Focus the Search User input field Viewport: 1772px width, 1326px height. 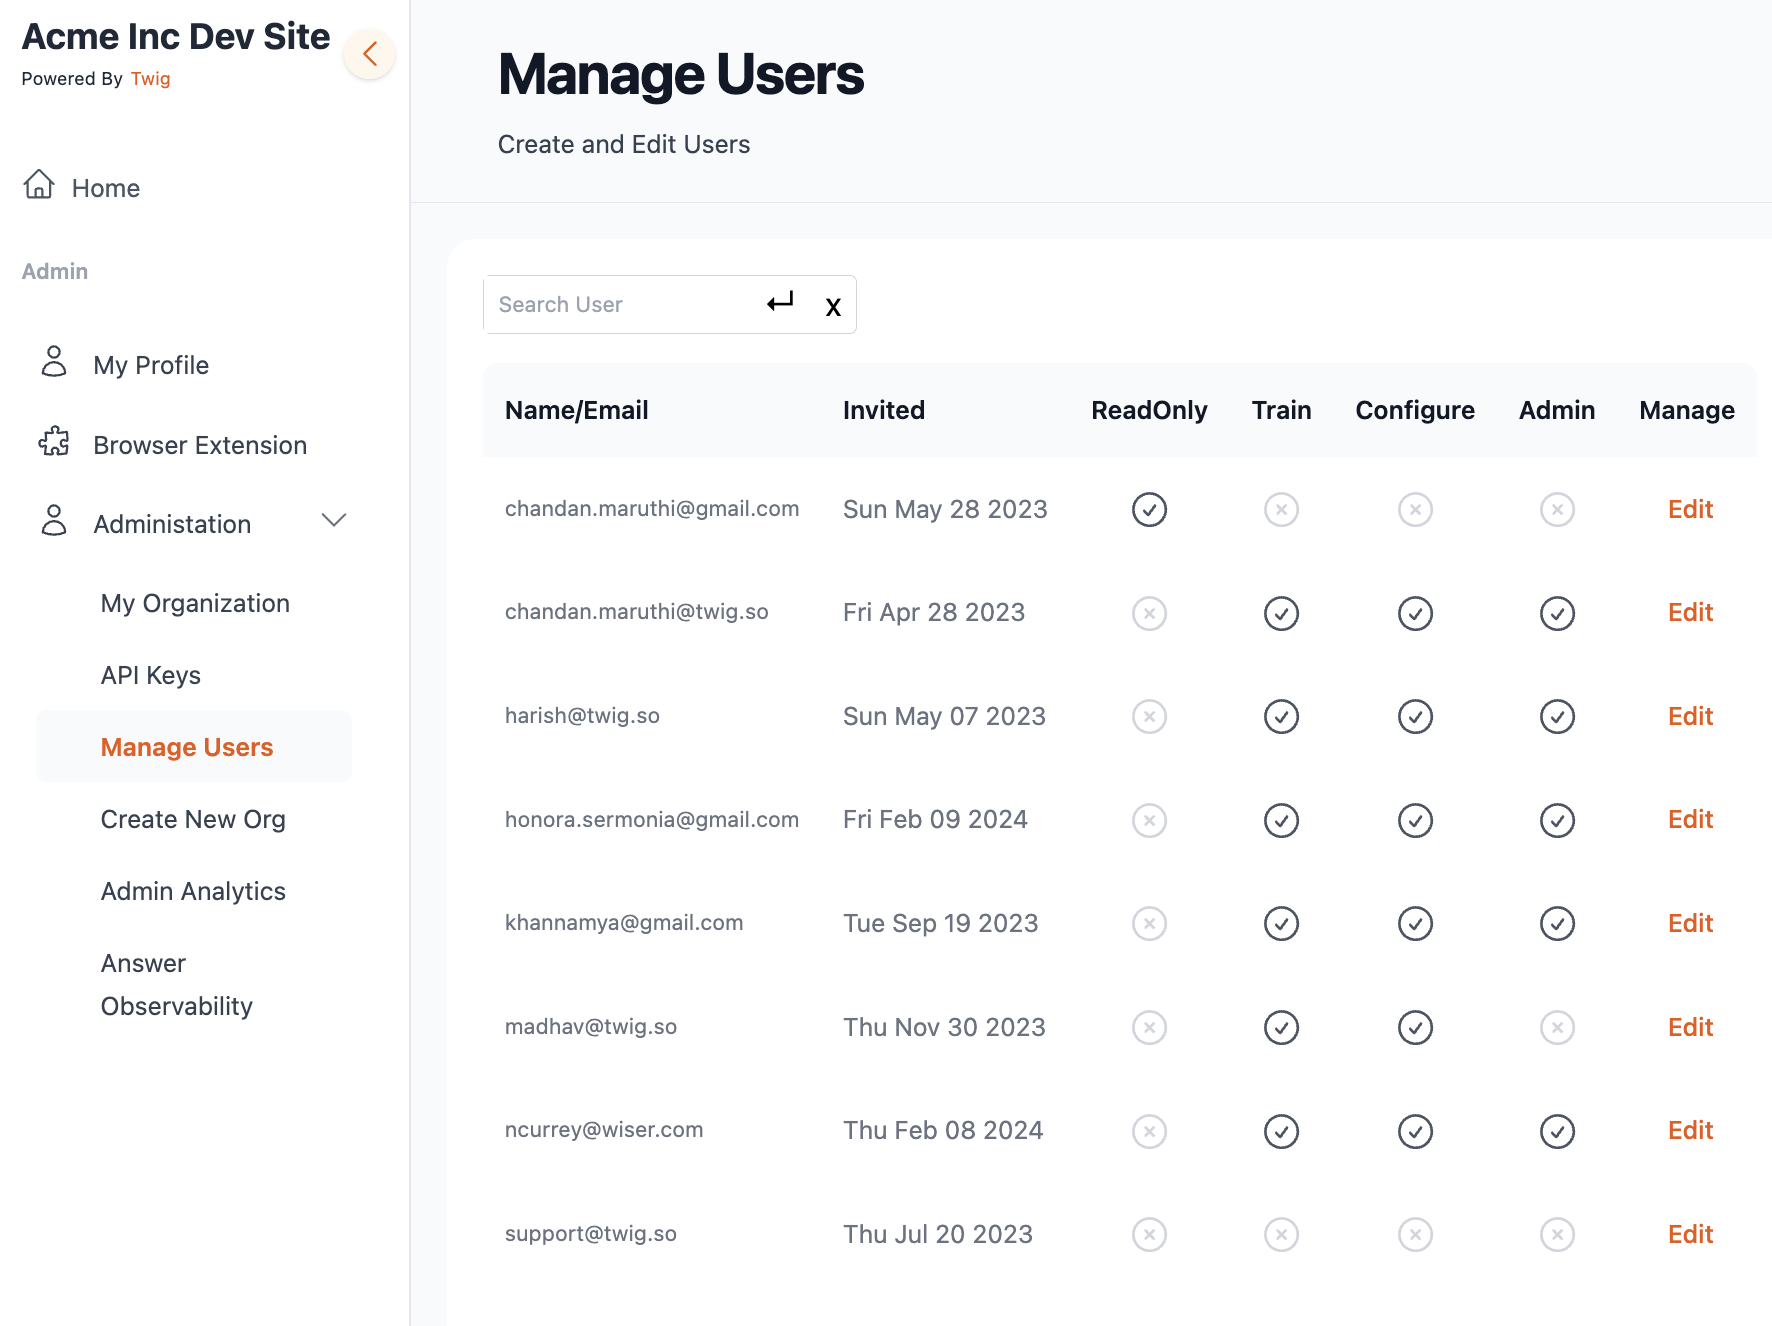[x=620, y=305]
